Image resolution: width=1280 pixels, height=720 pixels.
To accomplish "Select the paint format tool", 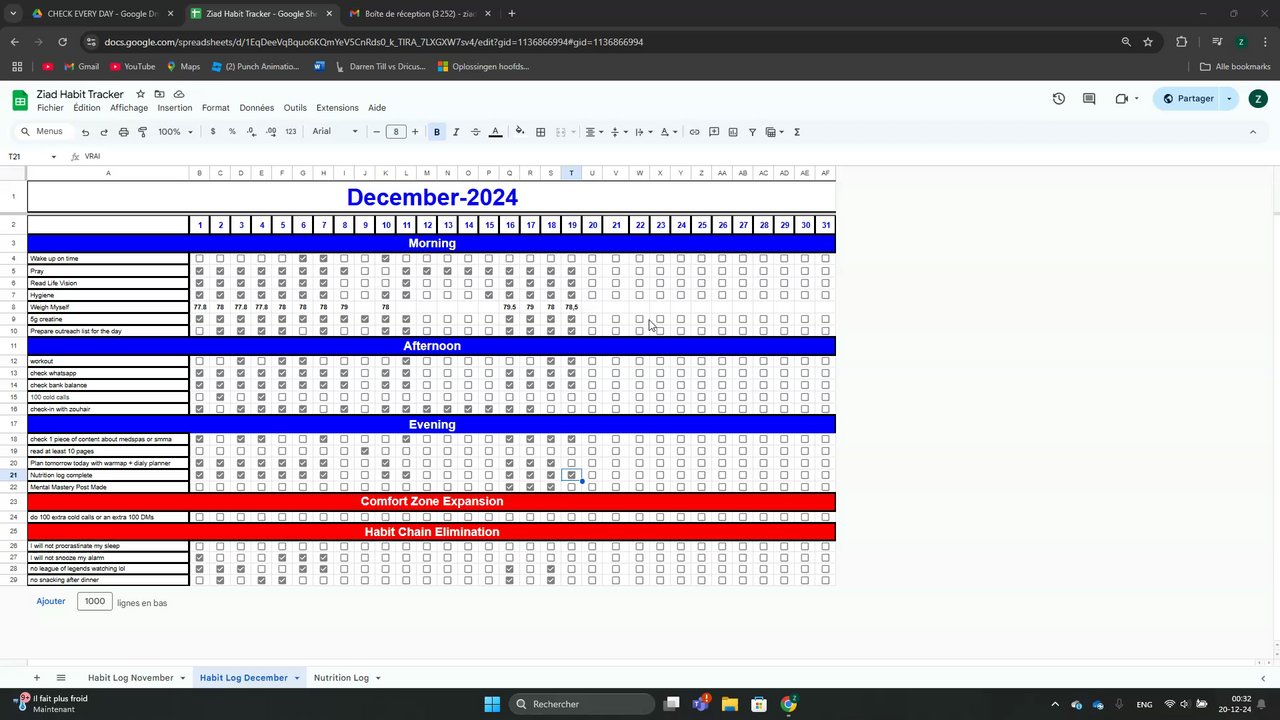I will coord(142,132).
